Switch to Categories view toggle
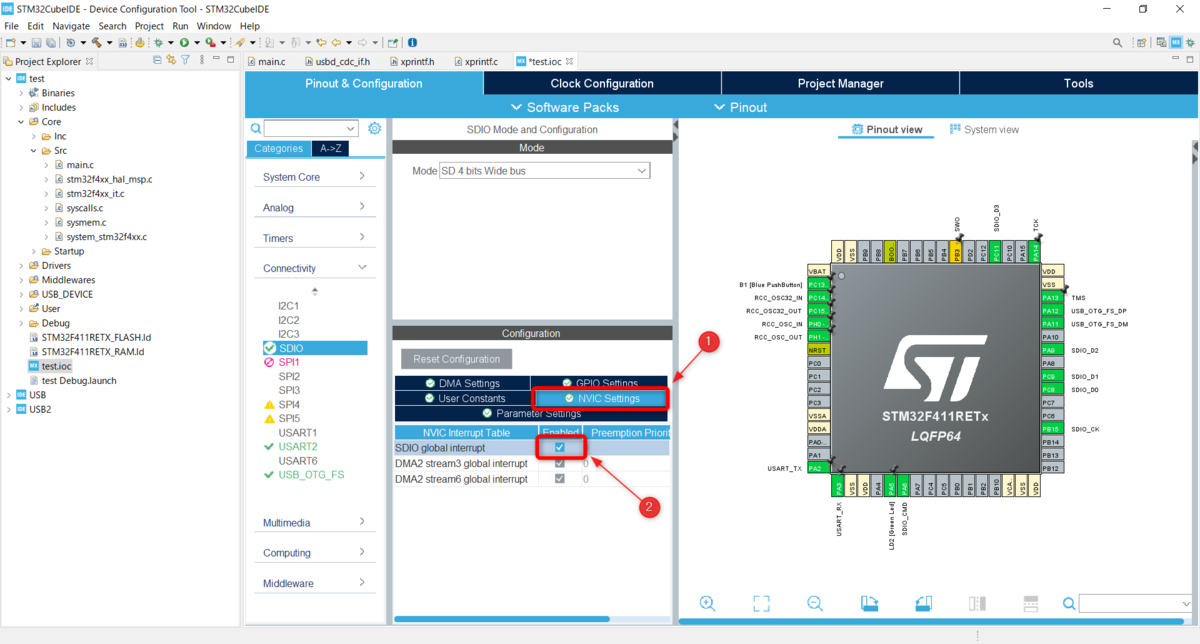Image resolution: width=1200 pixels, height=644 pixels. [278, 148]
